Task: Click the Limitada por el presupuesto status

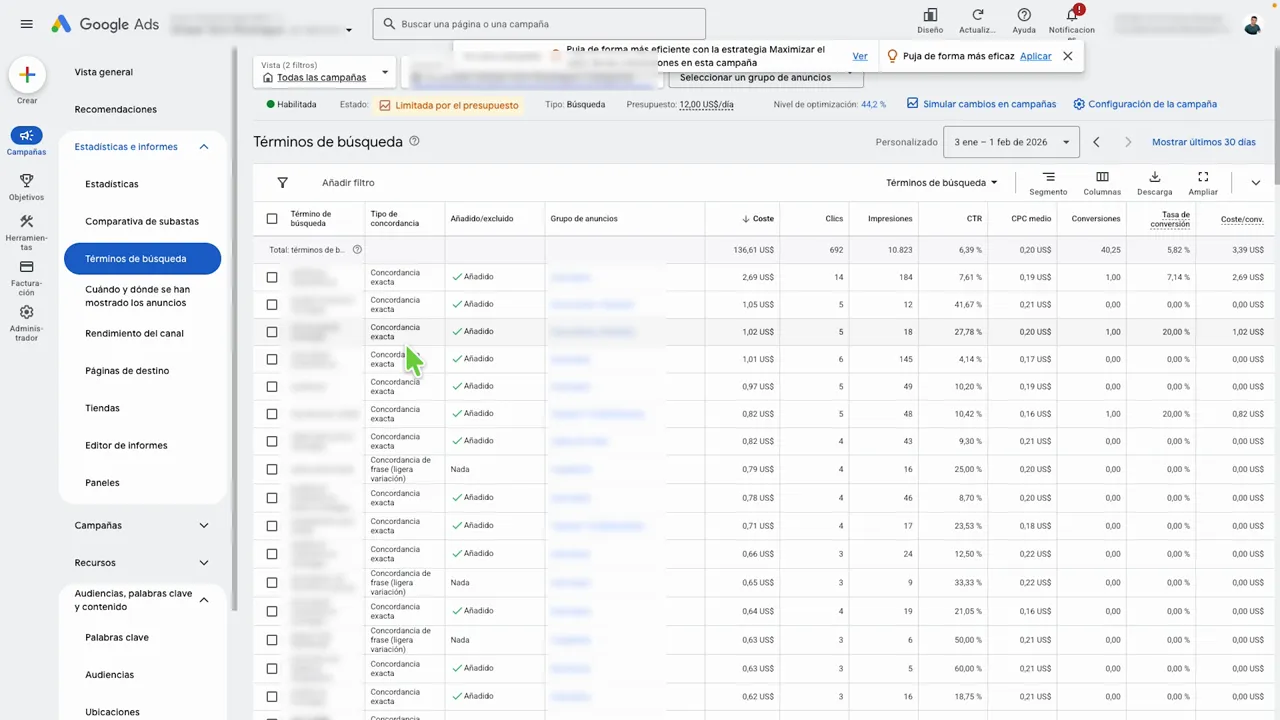Action: tap(449, 104)
